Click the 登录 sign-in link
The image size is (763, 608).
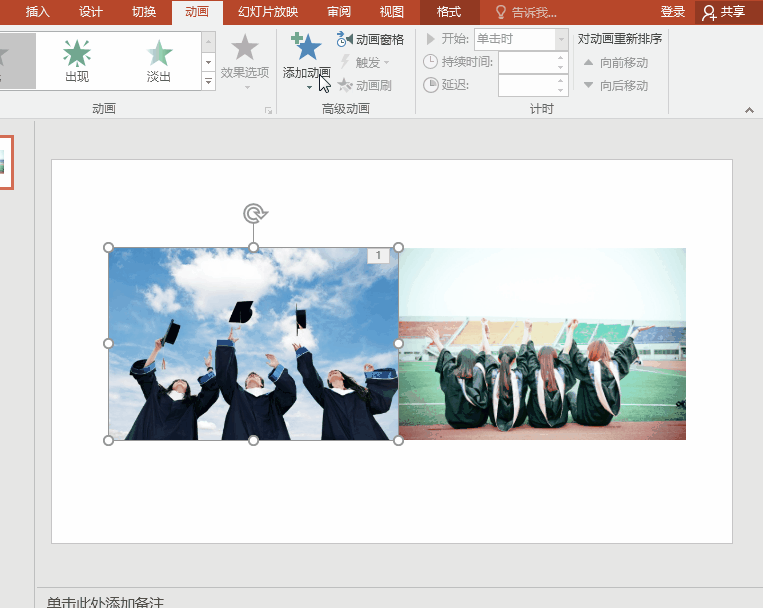672,12
